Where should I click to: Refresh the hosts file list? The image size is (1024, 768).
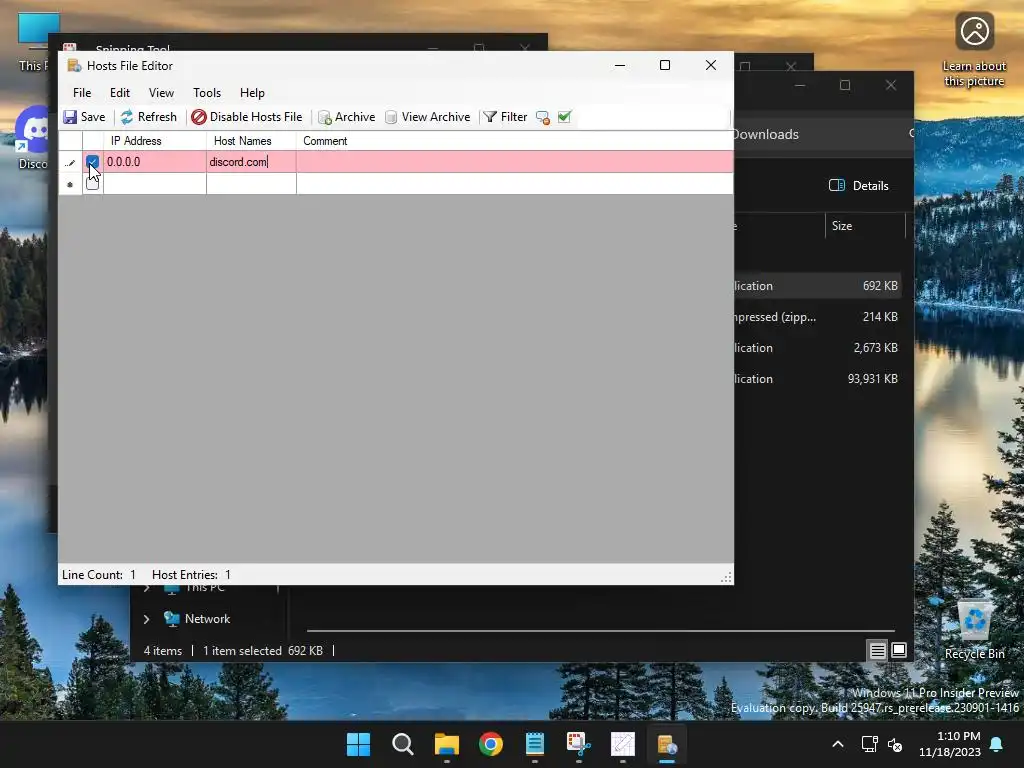tap(148, 117)
